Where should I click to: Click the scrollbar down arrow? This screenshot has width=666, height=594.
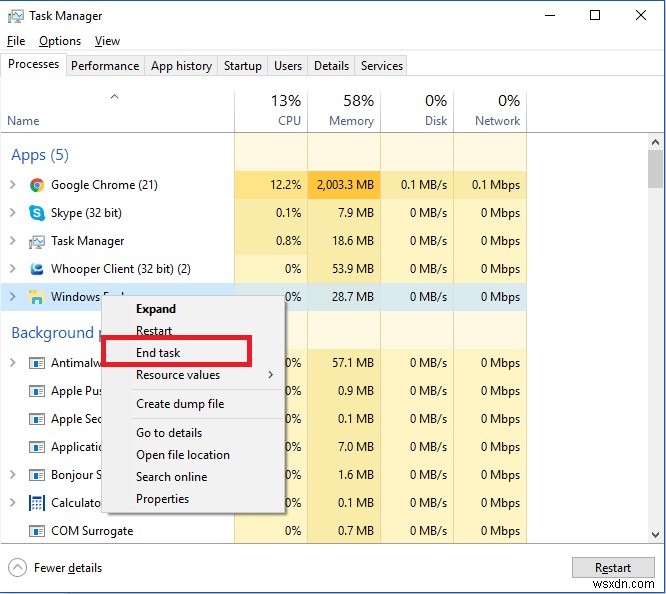[x=655, y=535]
